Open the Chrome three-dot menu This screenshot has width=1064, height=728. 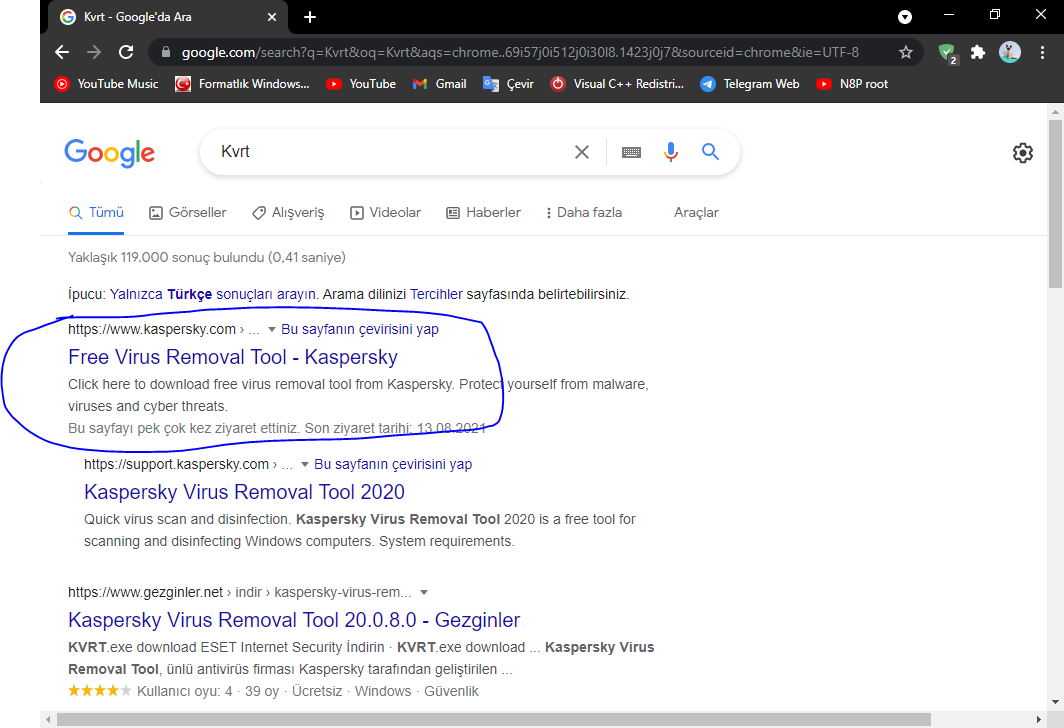click(1042, 52)
